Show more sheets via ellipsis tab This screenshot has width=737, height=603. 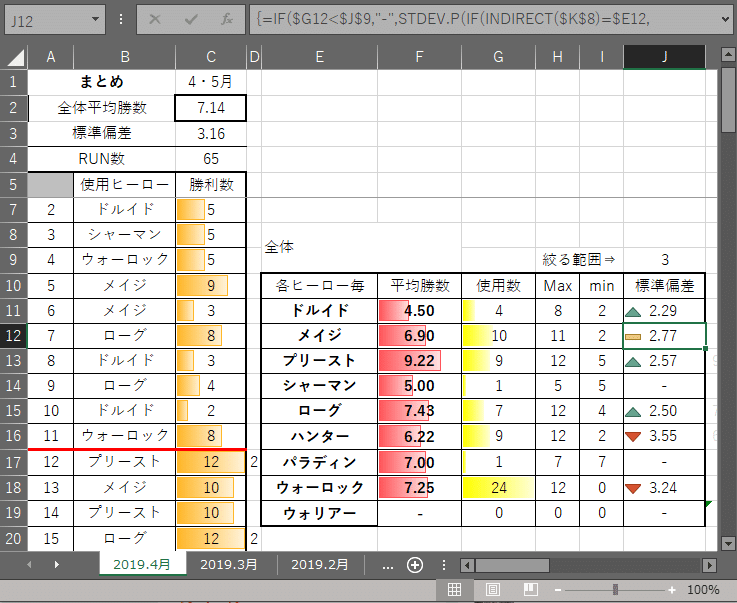point(388,565)
